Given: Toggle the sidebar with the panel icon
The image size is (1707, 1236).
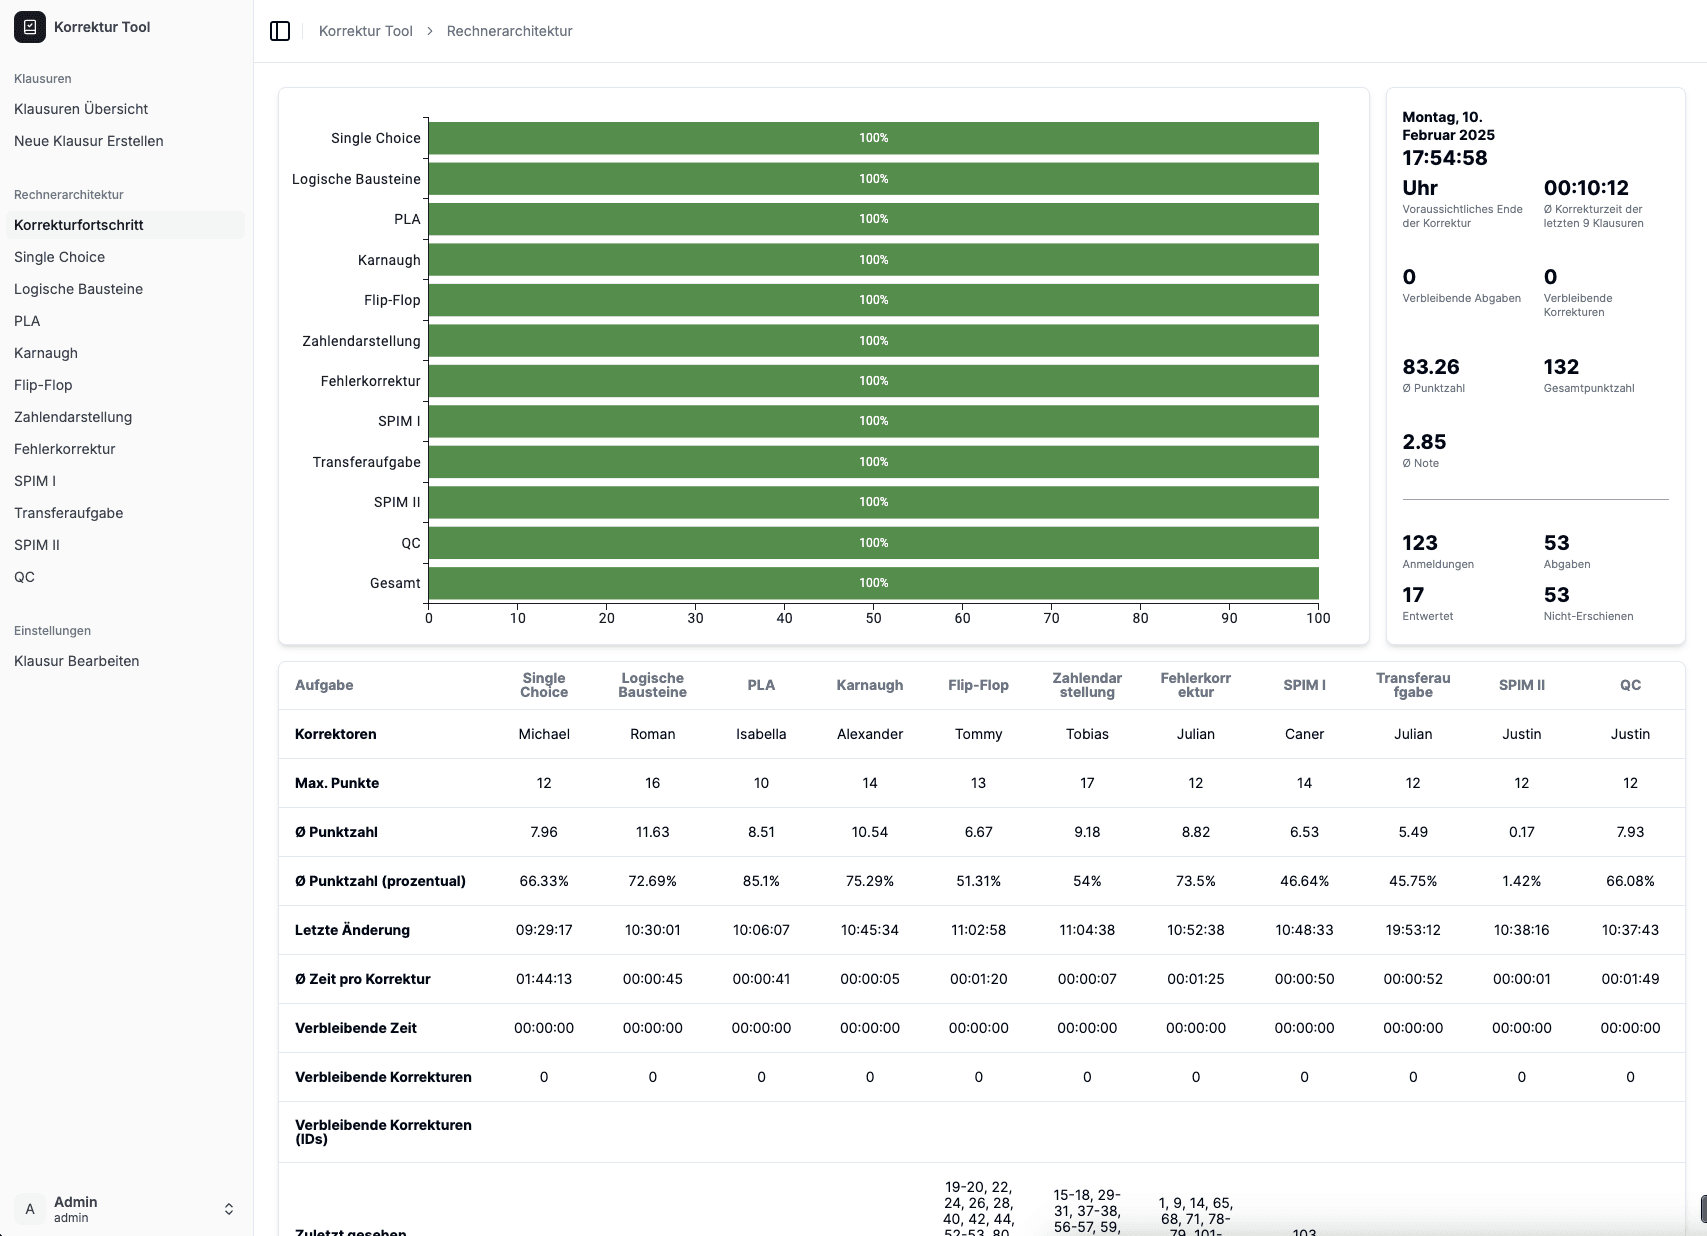Looking at the screenshot, I should click(280, 30).
